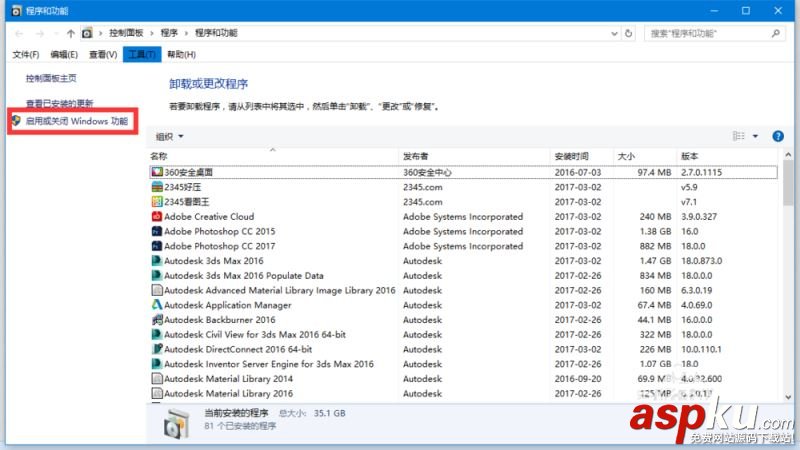This screenshot has height=450, width=800.
Task: Click the Autodesk Application Manager icon
Action: (x=157, y=305)
